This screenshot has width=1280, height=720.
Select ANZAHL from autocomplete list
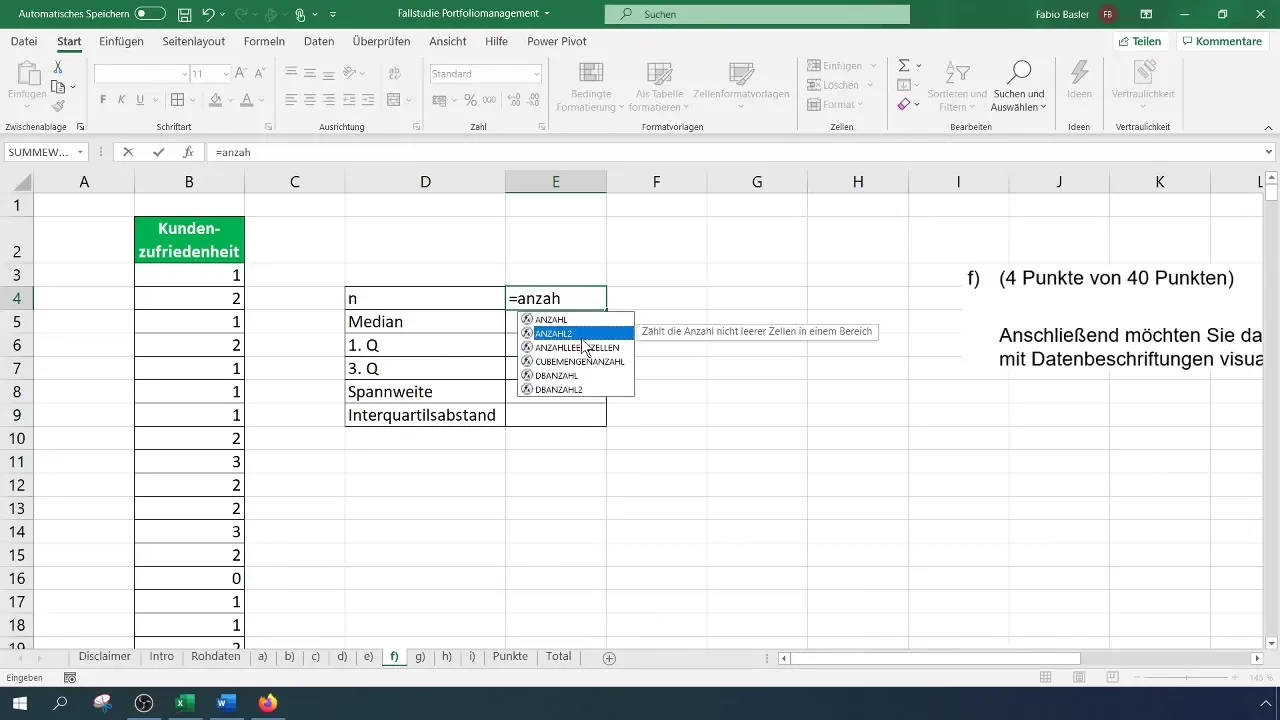(x=576, y=319)
